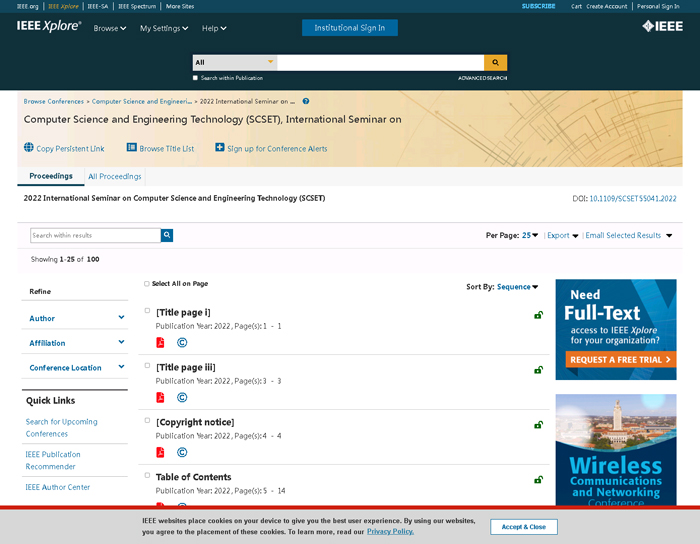700x544 pixels.
Task: Click Wireless Communications and Networking ad
Action: (x=616, y=450)
